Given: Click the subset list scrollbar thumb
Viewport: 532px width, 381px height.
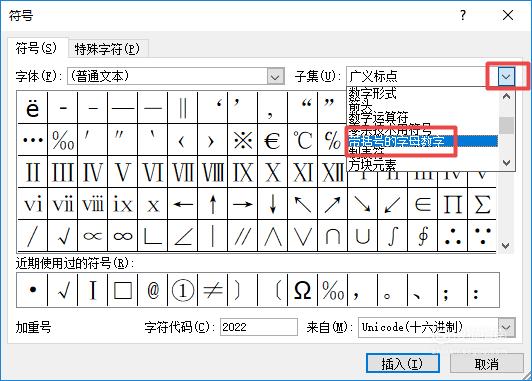Looking at the screenshot, I should tap(506, 125).
